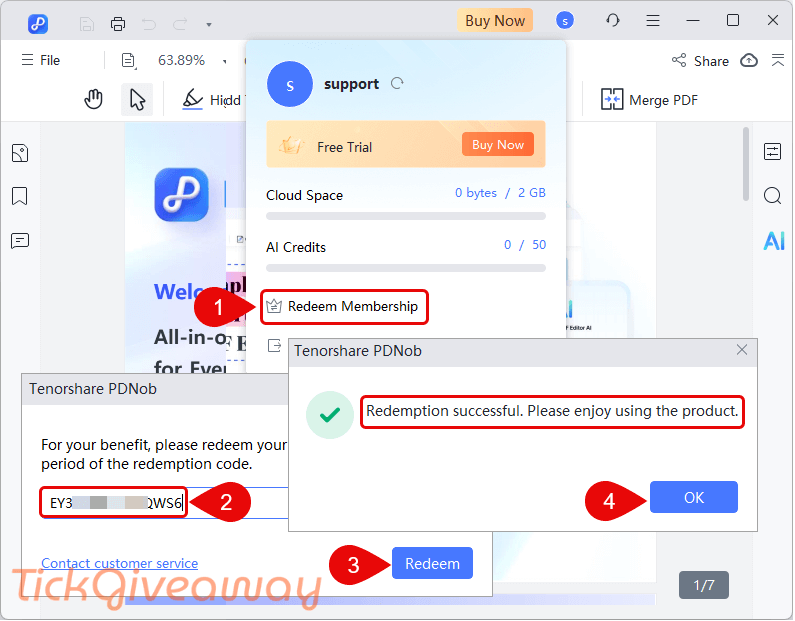Confirm with the OK button

[694, 497]
